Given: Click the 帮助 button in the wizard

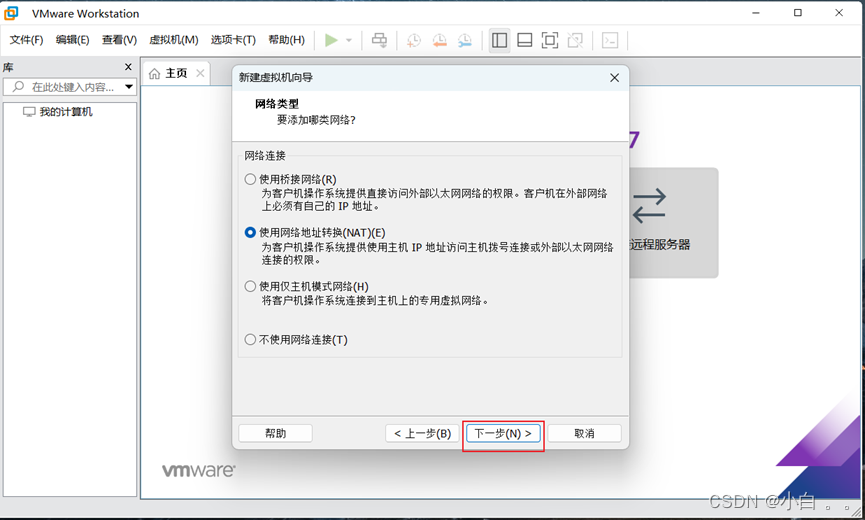Looking at the screenshot, I should [x=275, y=433].
